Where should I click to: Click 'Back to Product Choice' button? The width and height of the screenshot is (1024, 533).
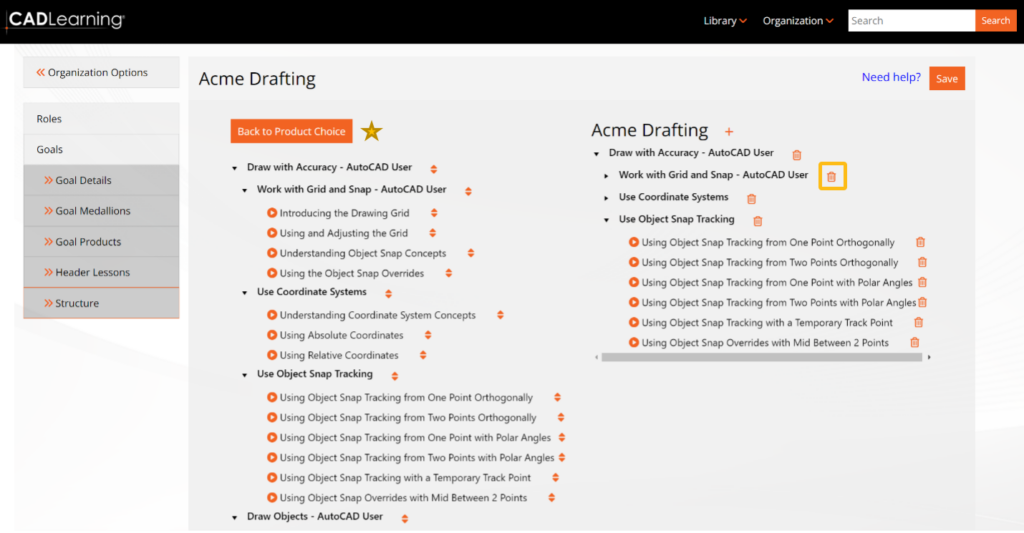(x=291, y=131)
